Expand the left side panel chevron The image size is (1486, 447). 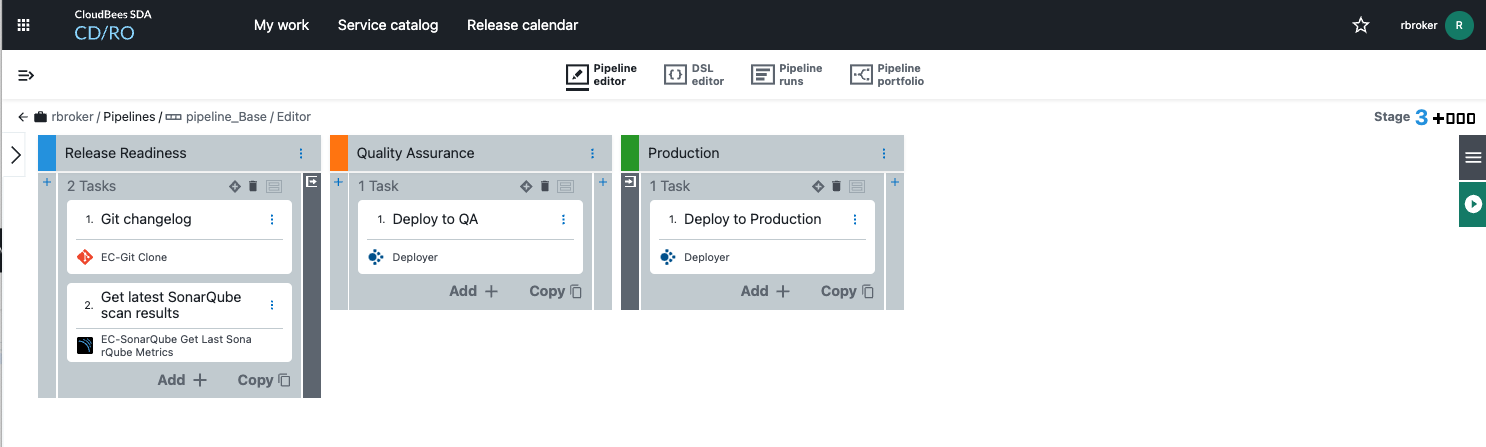pyautogui.click(x=15, y=155)
